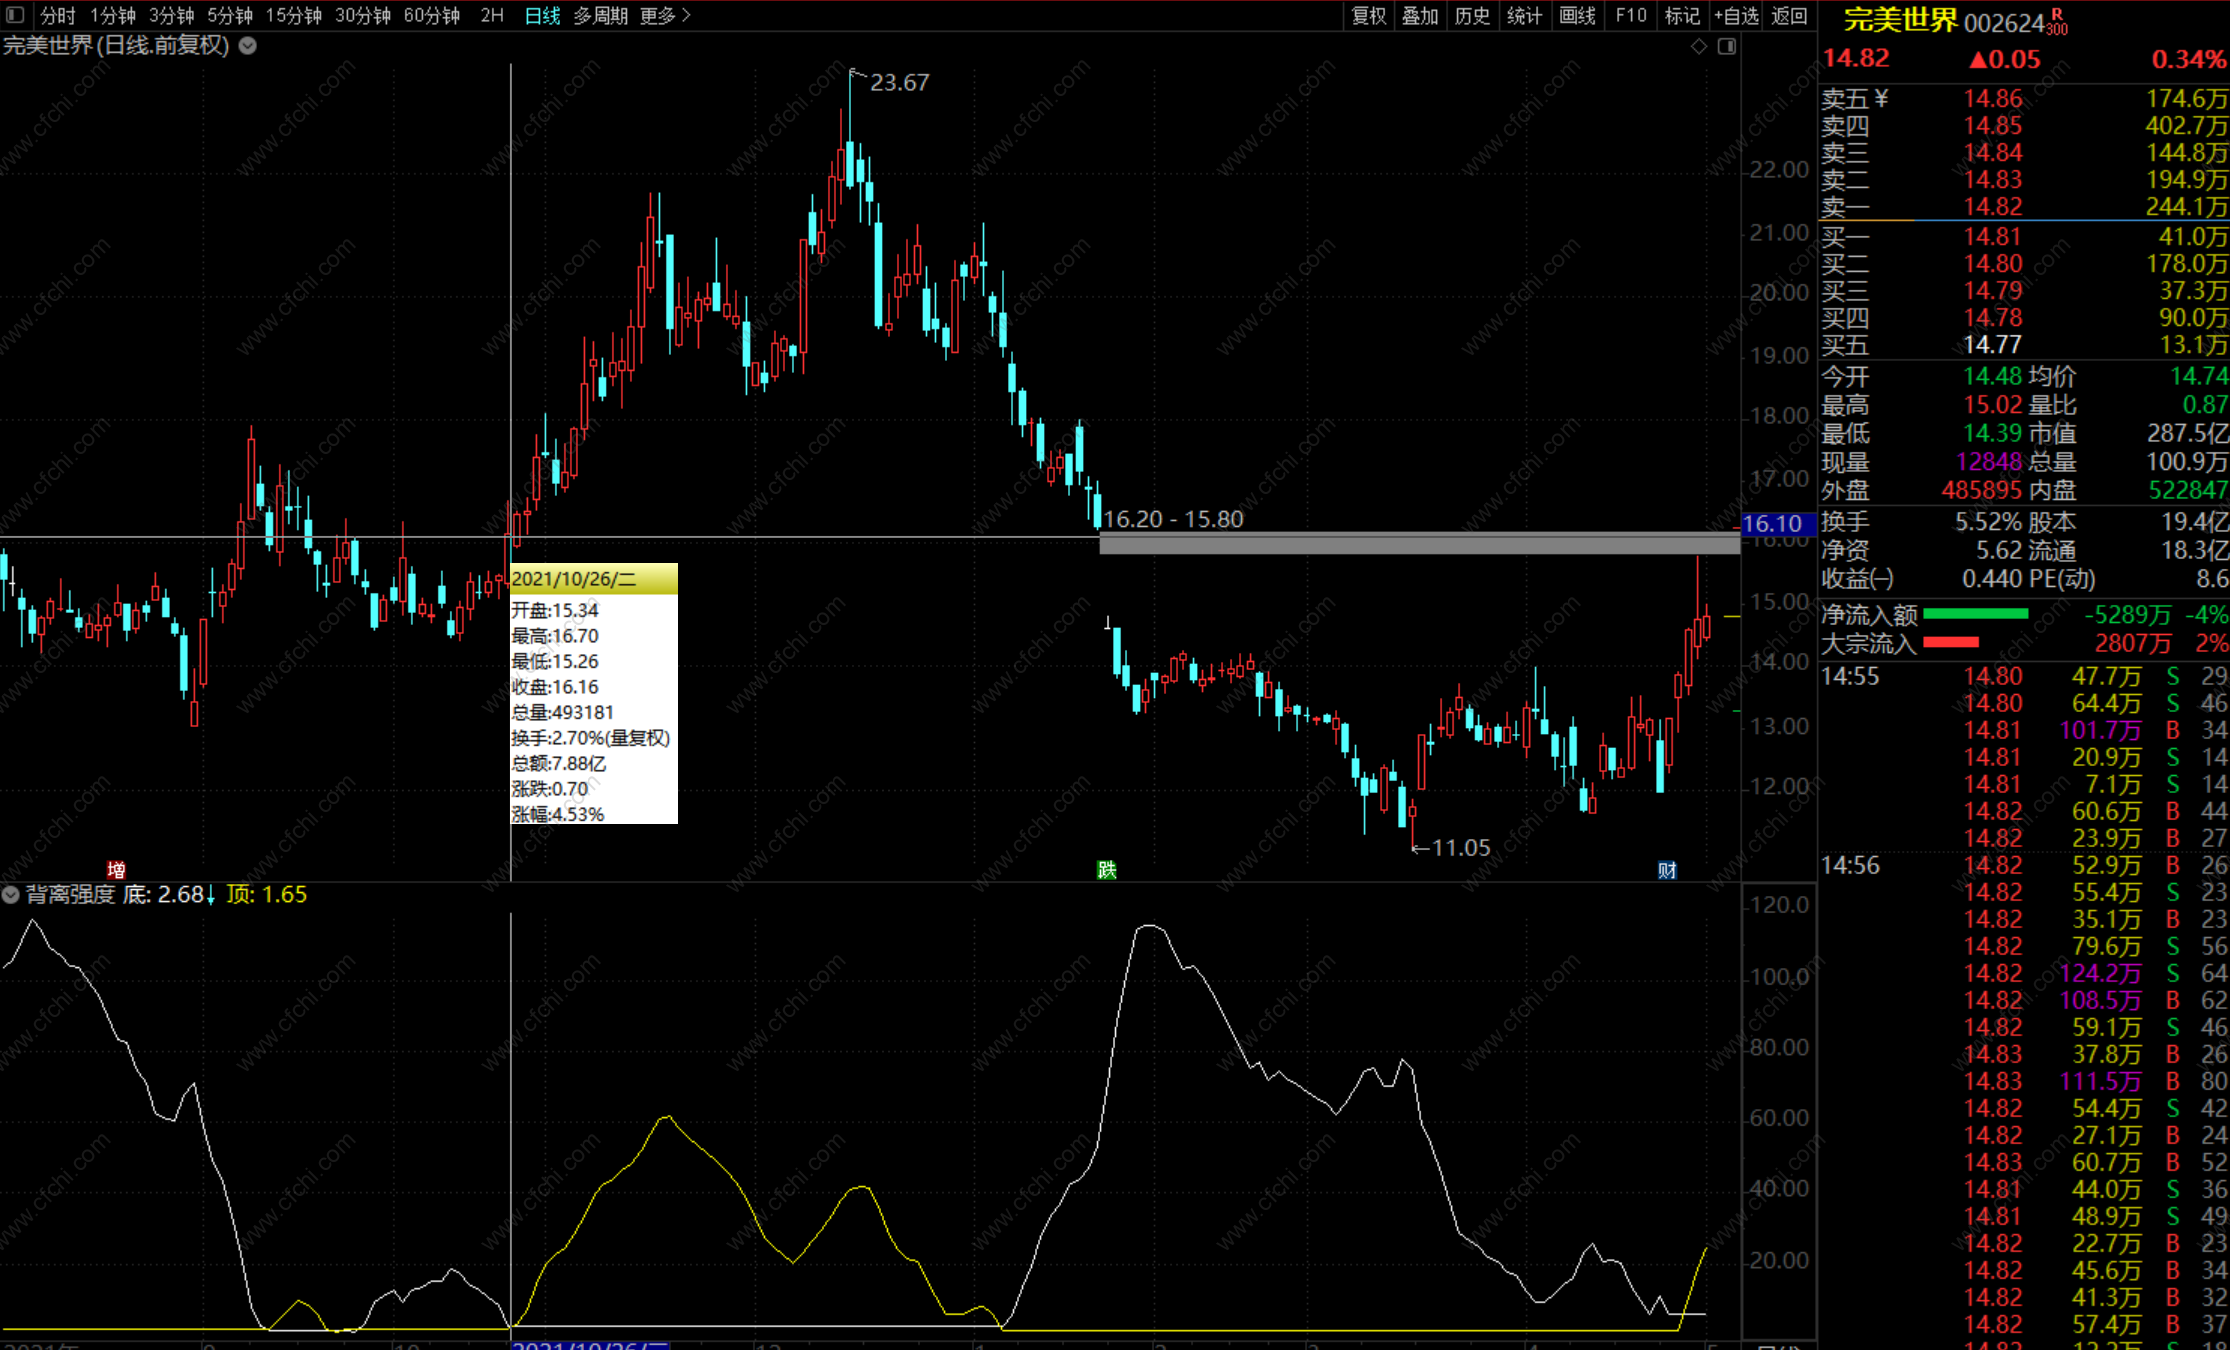Click the blue 财 marker on the chart

(x=1667, y=869)
